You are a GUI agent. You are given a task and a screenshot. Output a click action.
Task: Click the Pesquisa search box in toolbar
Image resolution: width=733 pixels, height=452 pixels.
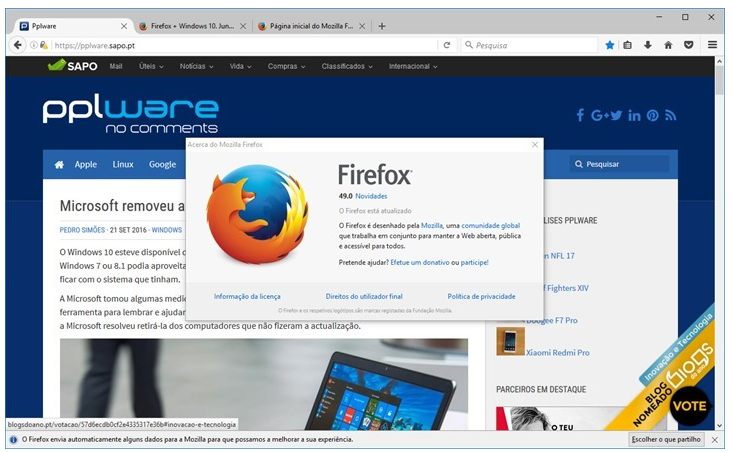click(x=529, y=45)
